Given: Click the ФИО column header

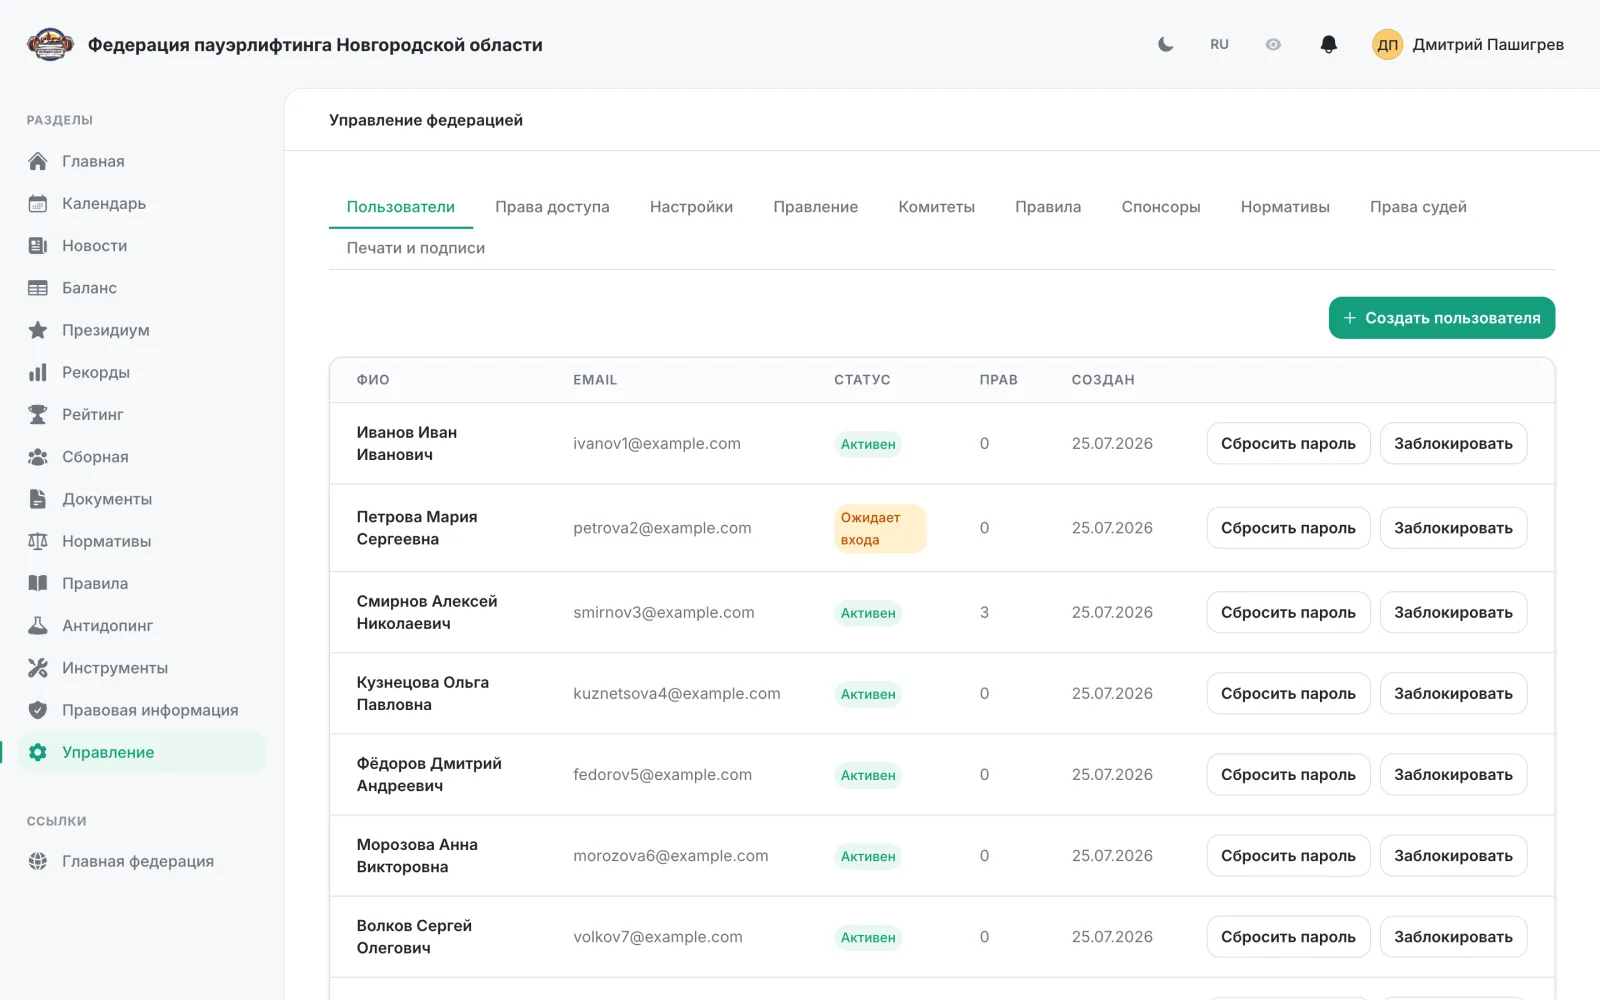Looking at the screenshot, I should click(x=373, y=380).
